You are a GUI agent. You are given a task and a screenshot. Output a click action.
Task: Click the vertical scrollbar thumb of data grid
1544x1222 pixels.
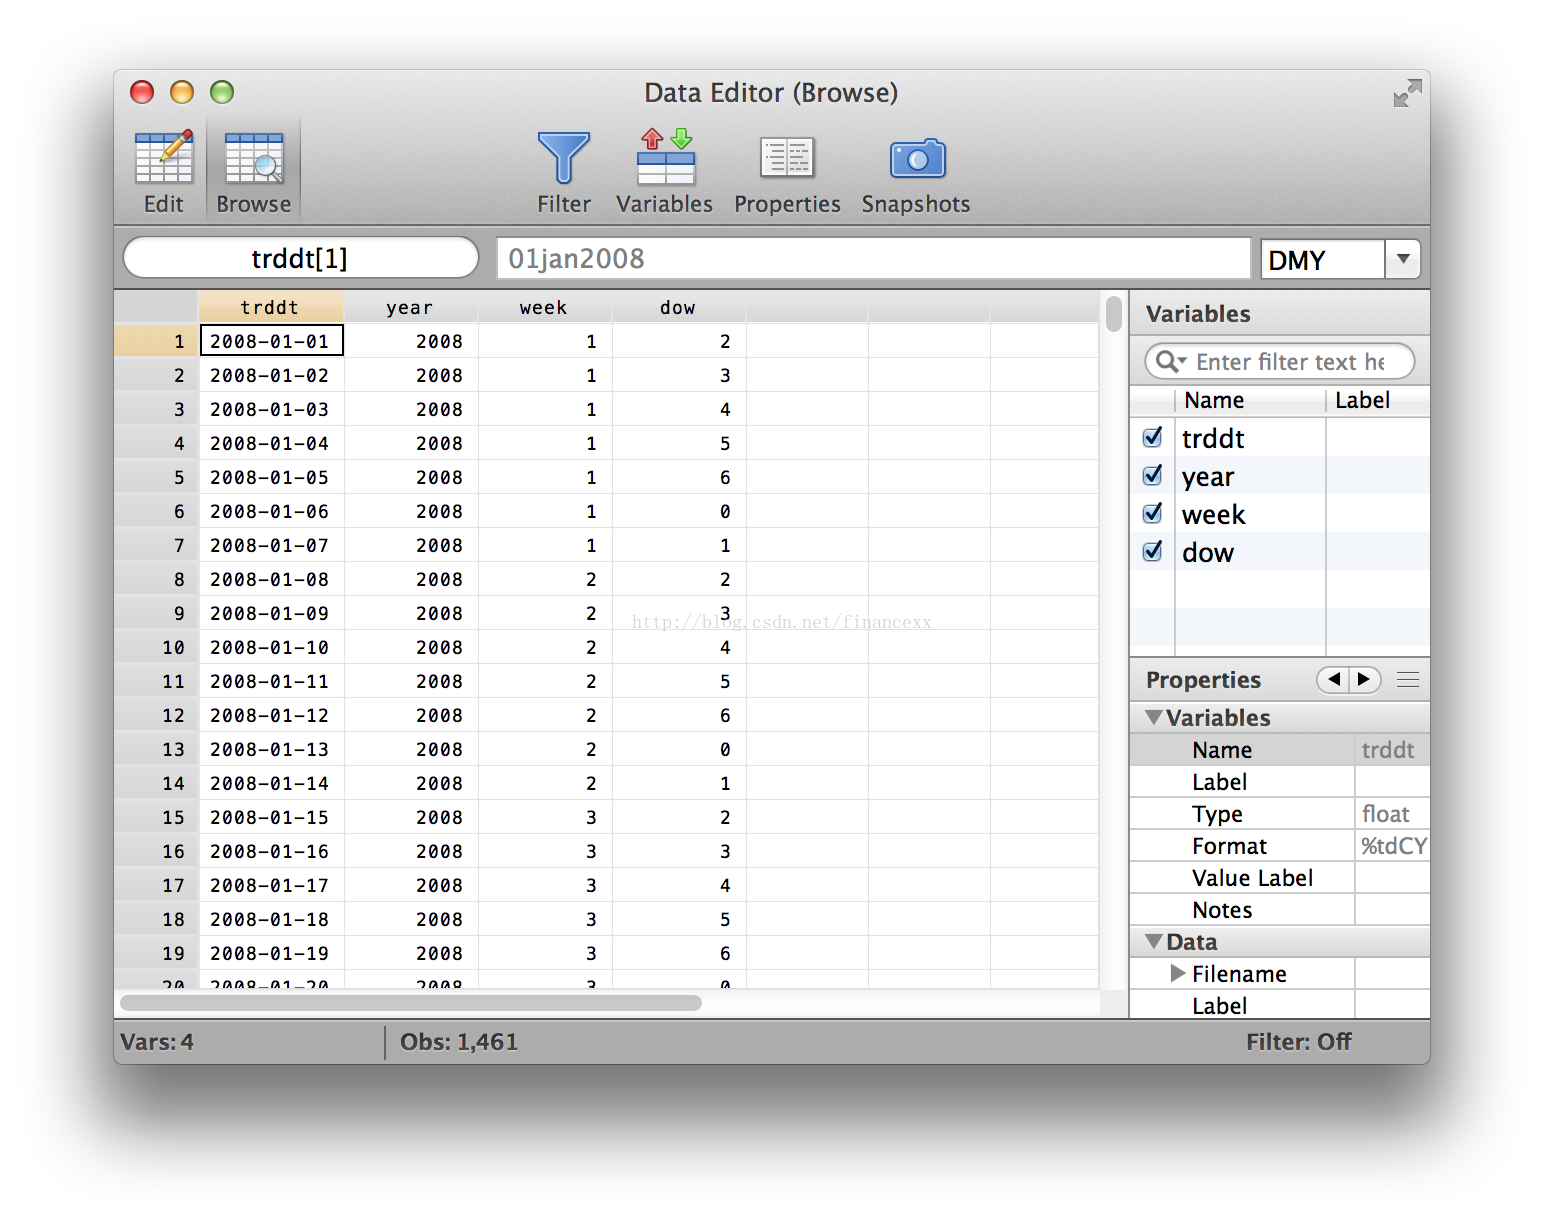[1114, 313]
